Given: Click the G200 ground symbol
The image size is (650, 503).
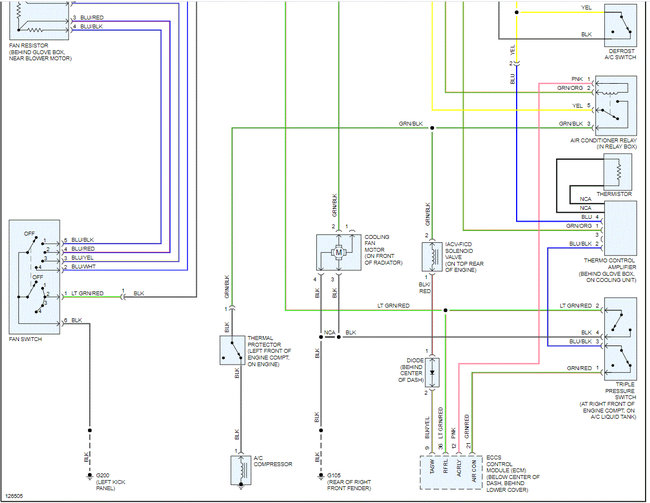Looking at the screenshot, I should pos(89,476).
